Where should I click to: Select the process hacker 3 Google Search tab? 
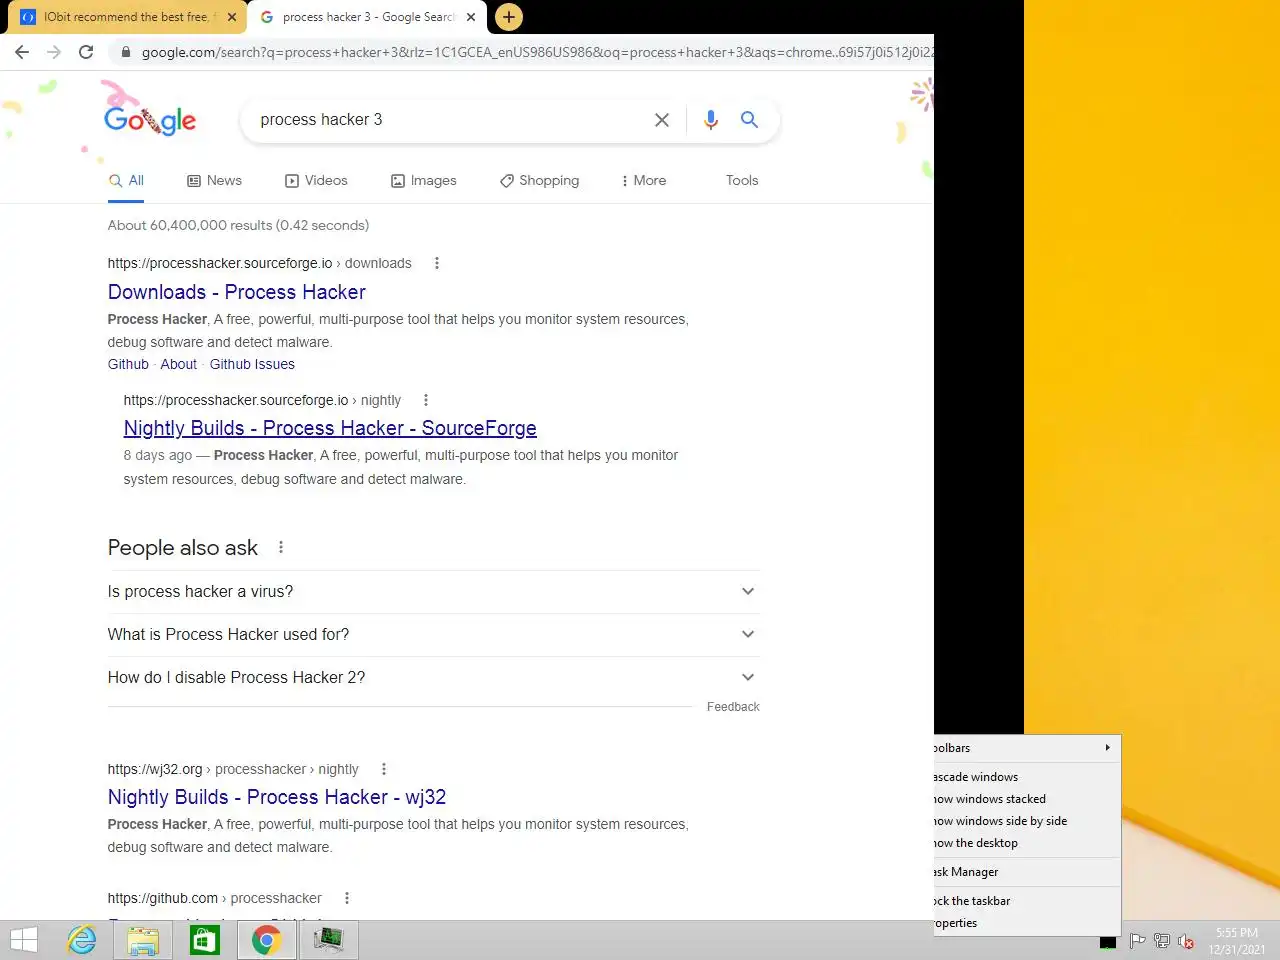367,17
